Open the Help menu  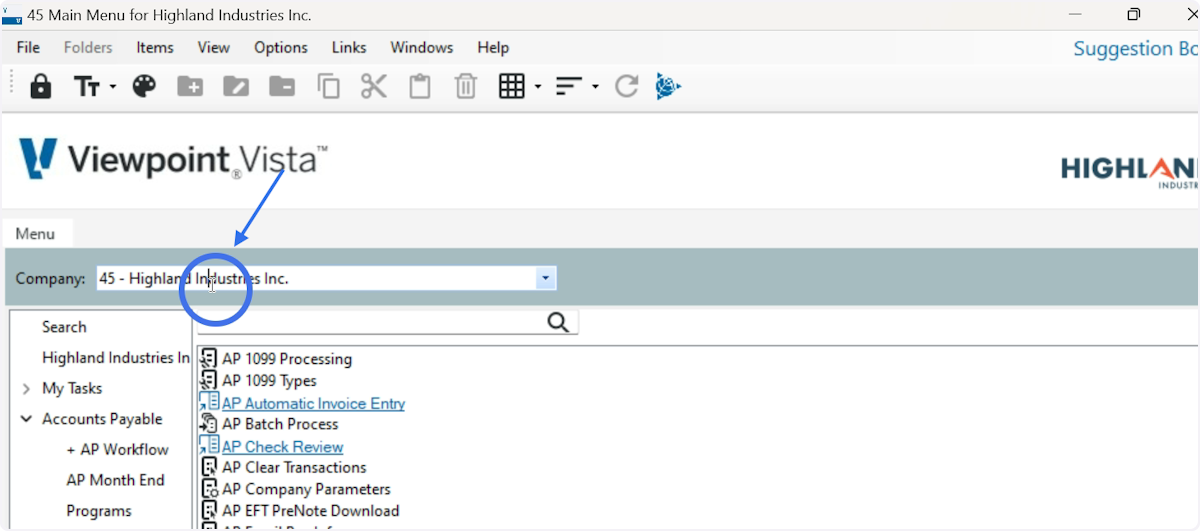[493, 47]
